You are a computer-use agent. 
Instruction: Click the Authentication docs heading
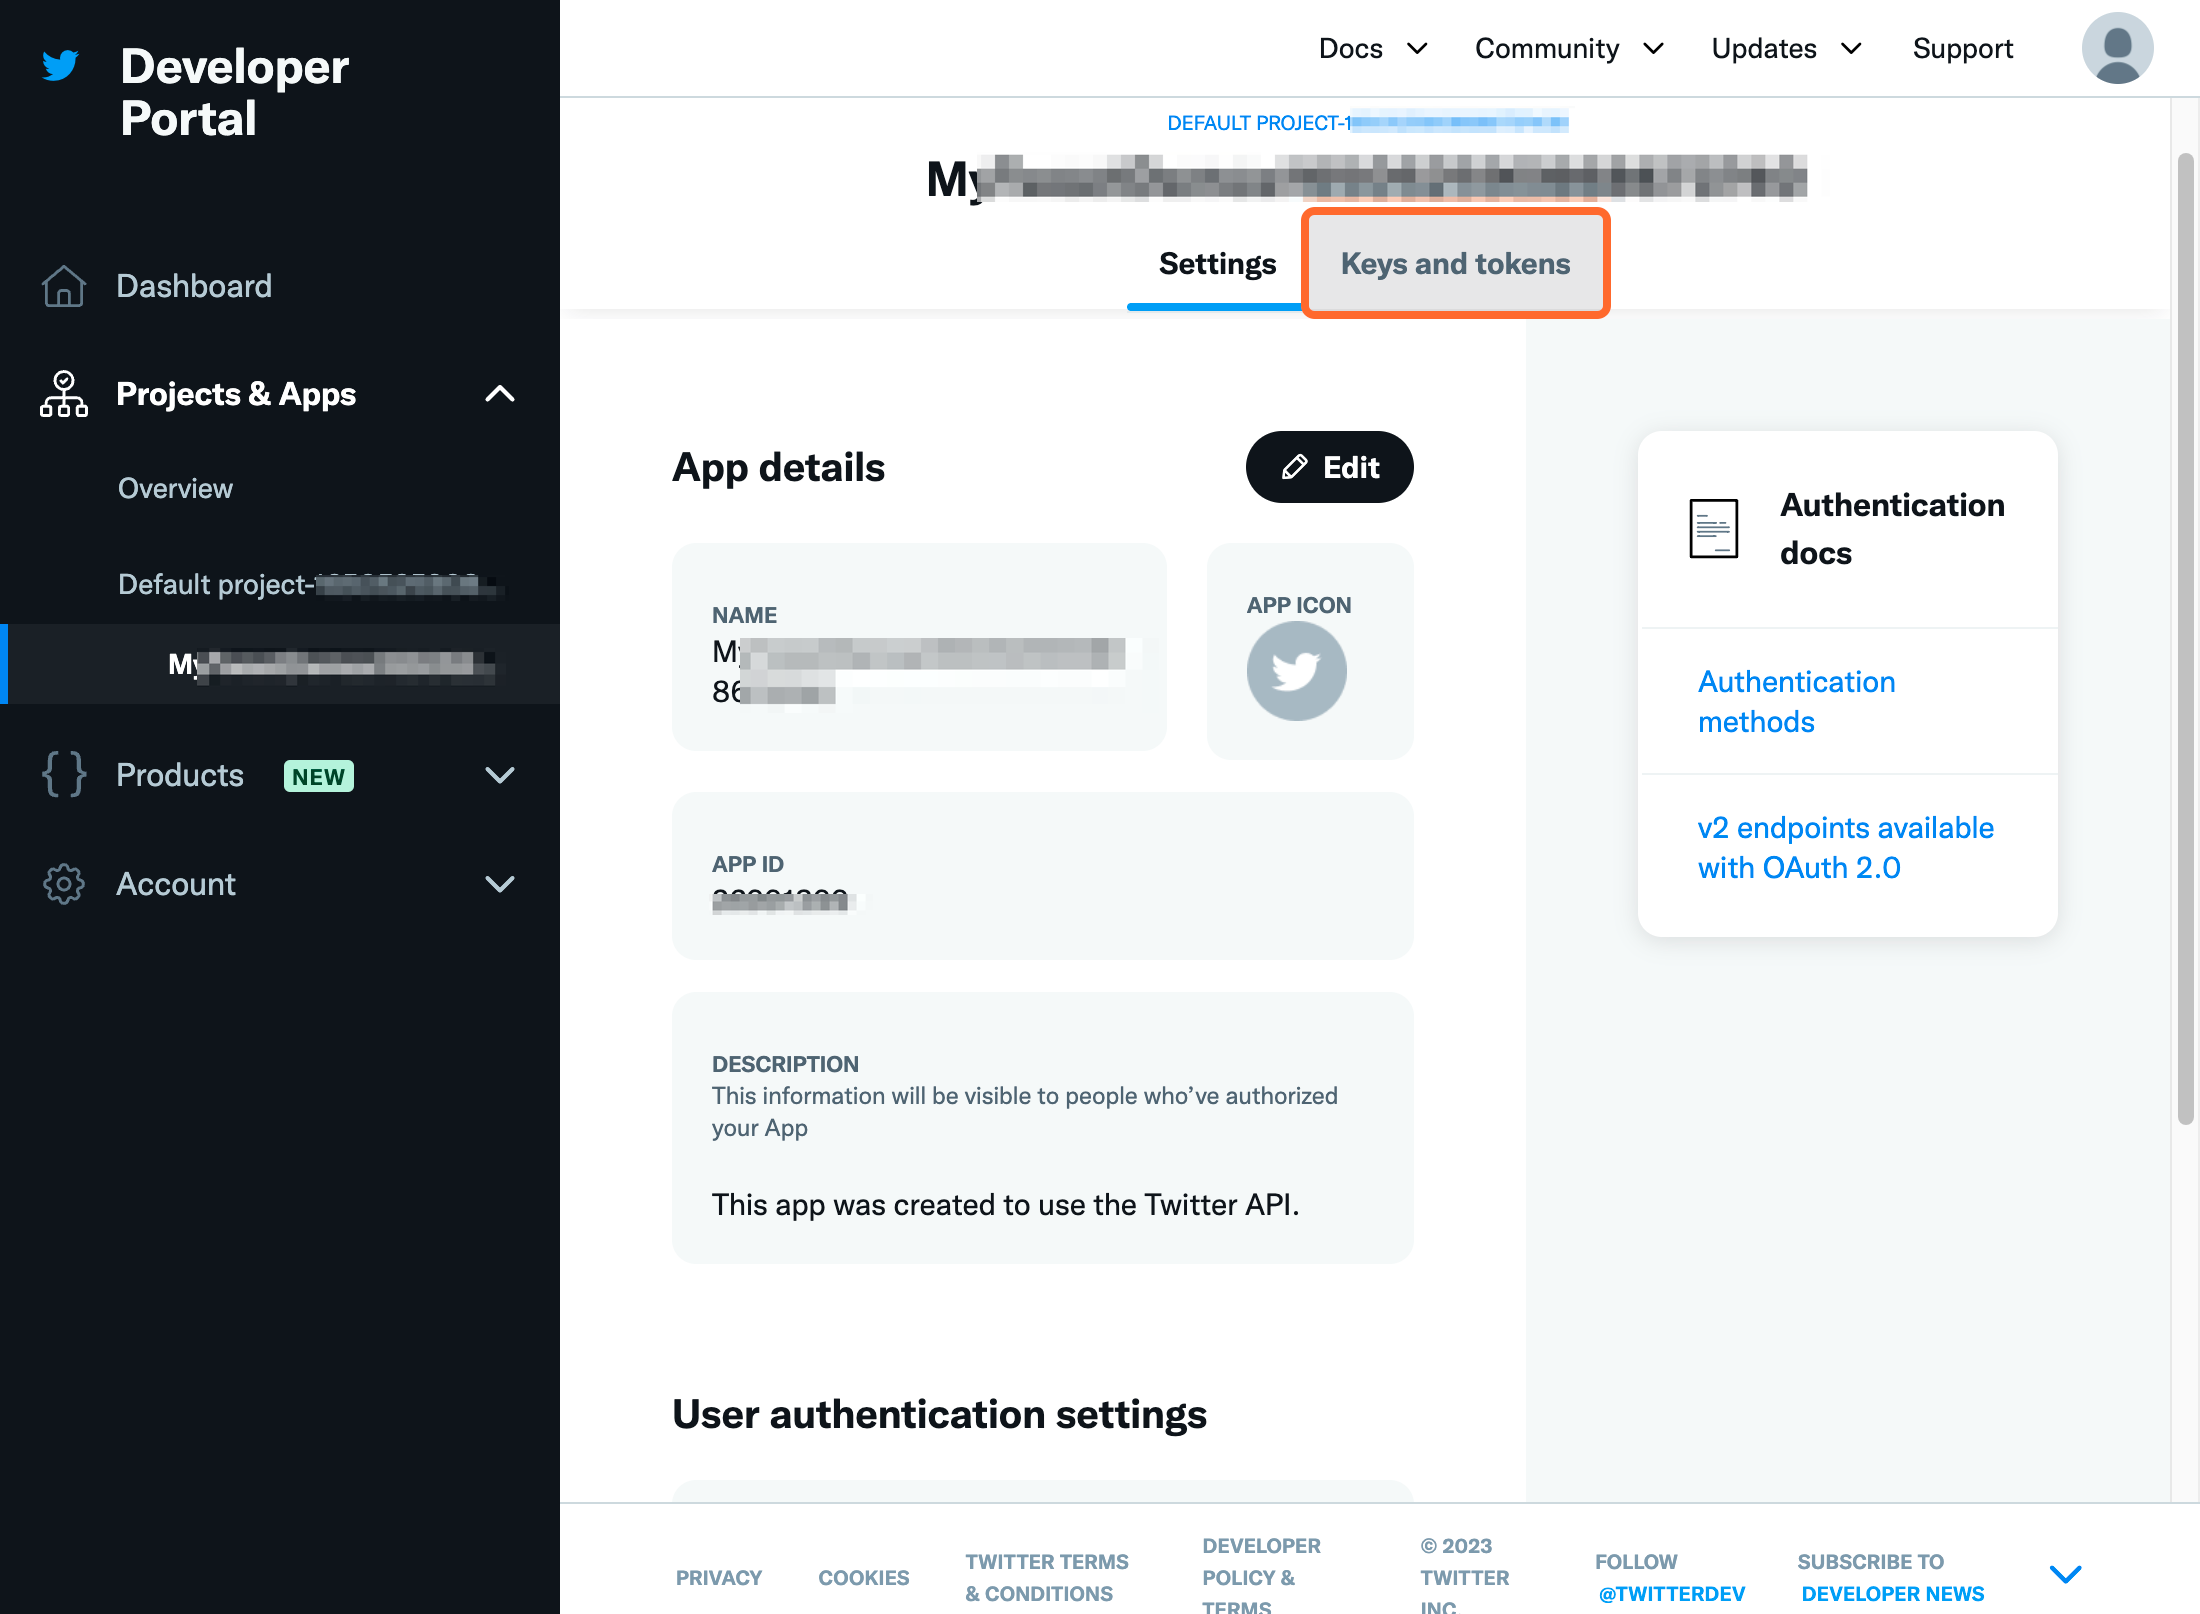pos(1892,529)
